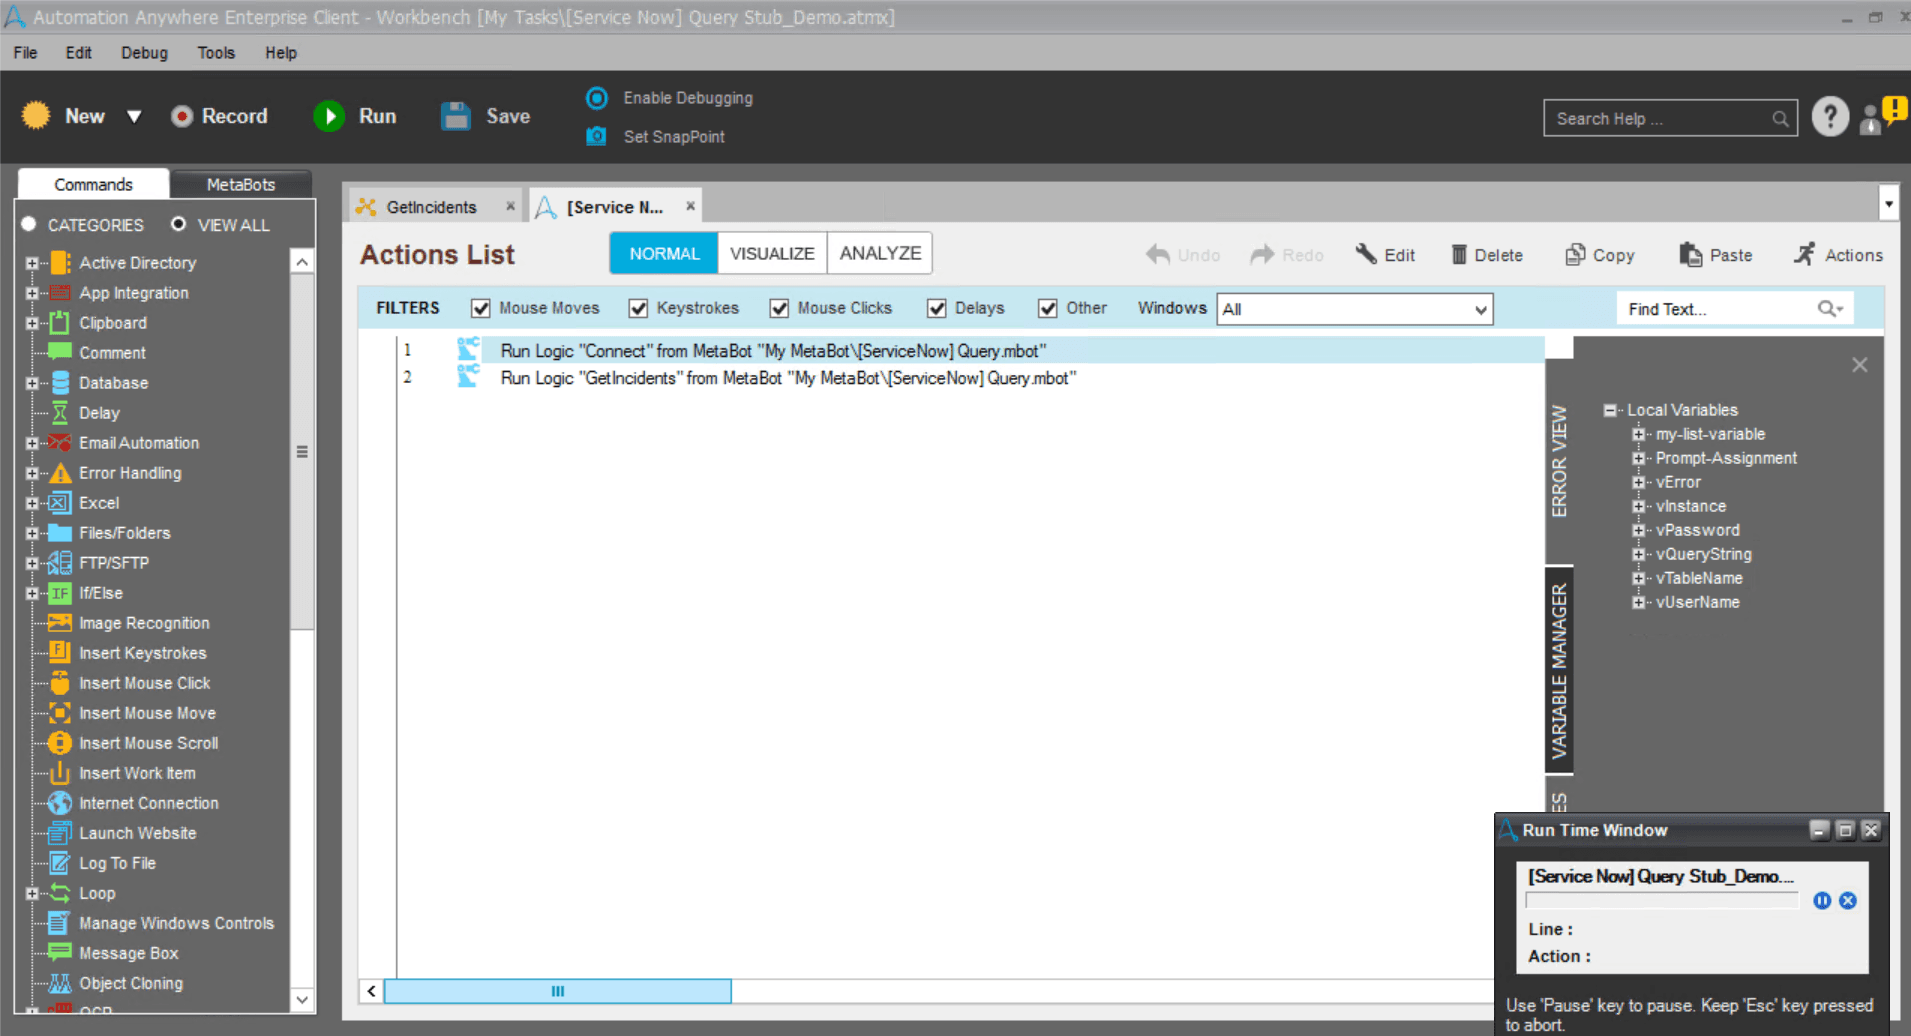Click the green Run play icon
Viewport: 1911px width, 1036px height.
329,116
